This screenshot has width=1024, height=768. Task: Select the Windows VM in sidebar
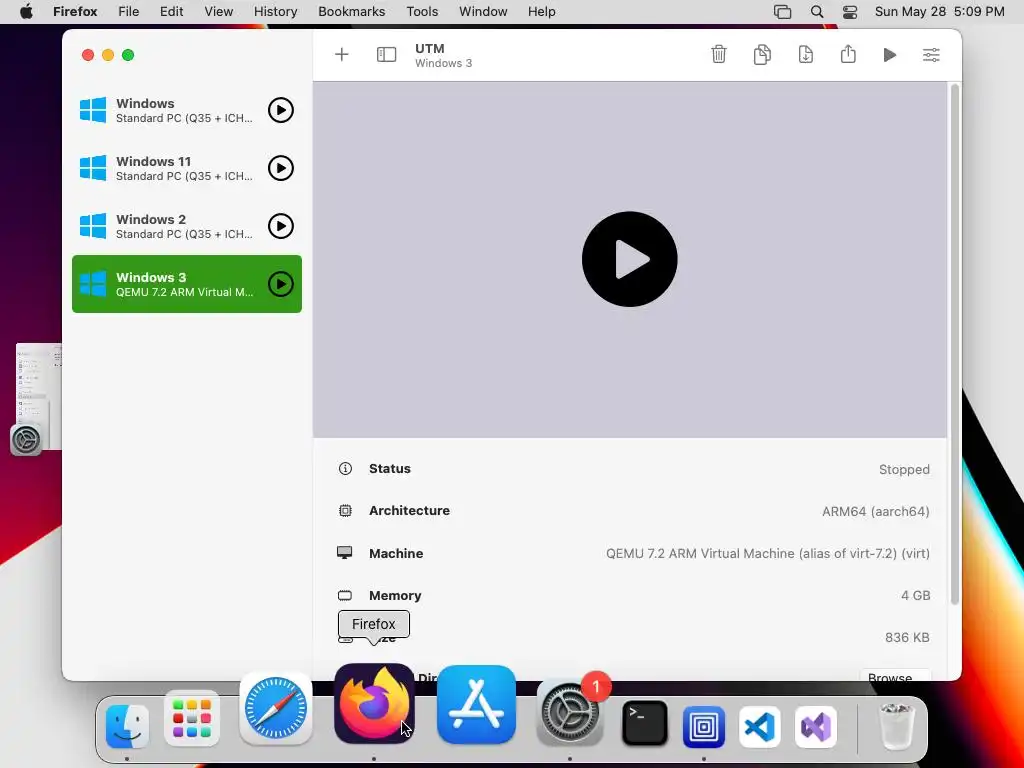(x=187, y=110)
